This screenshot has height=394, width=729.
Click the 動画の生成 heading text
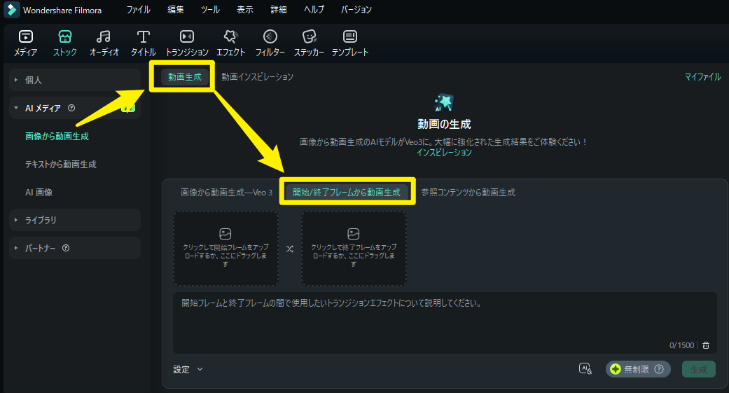[x=444, y=124]
